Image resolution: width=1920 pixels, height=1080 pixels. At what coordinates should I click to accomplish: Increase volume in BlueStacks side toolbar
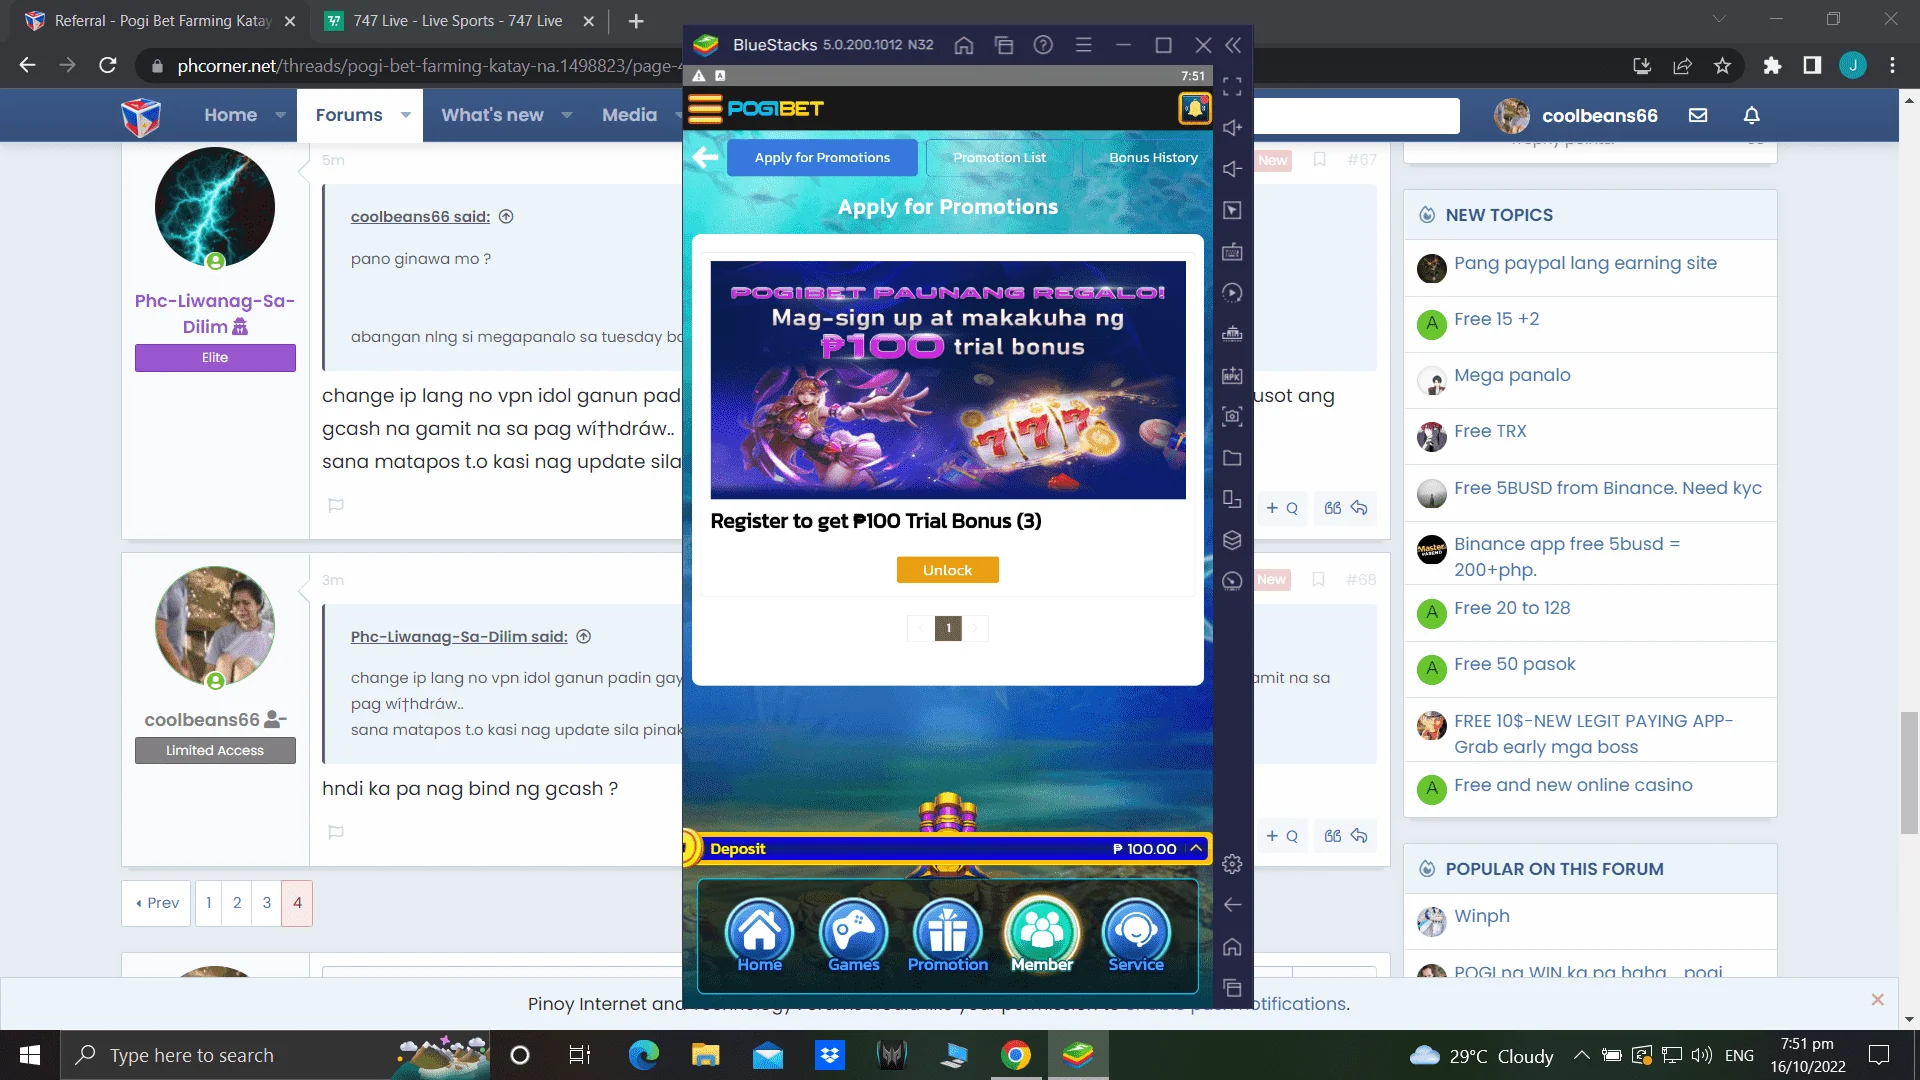click(x=1232, y=128)
